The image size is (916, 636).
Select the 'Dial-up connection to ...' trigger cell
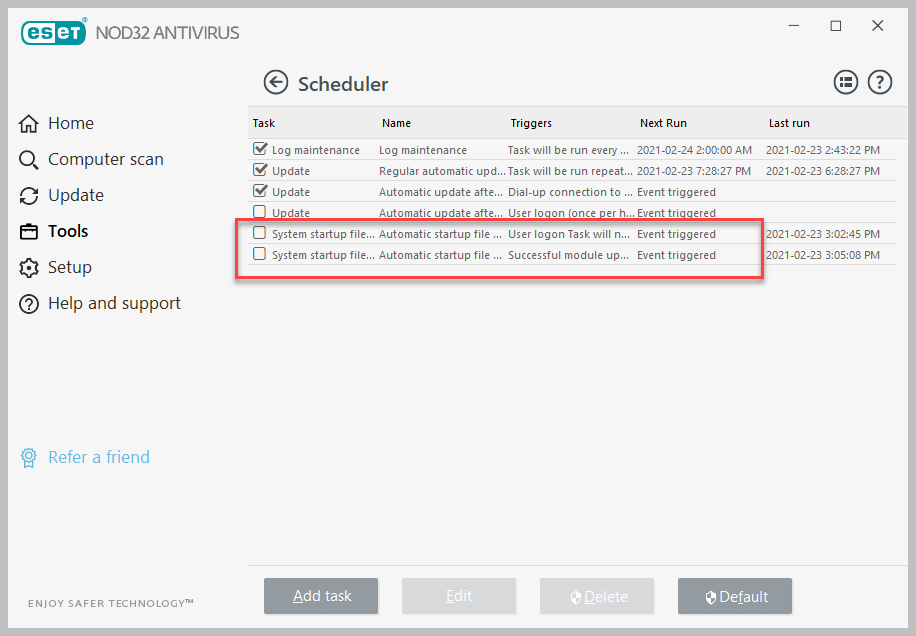coord(570,192)
